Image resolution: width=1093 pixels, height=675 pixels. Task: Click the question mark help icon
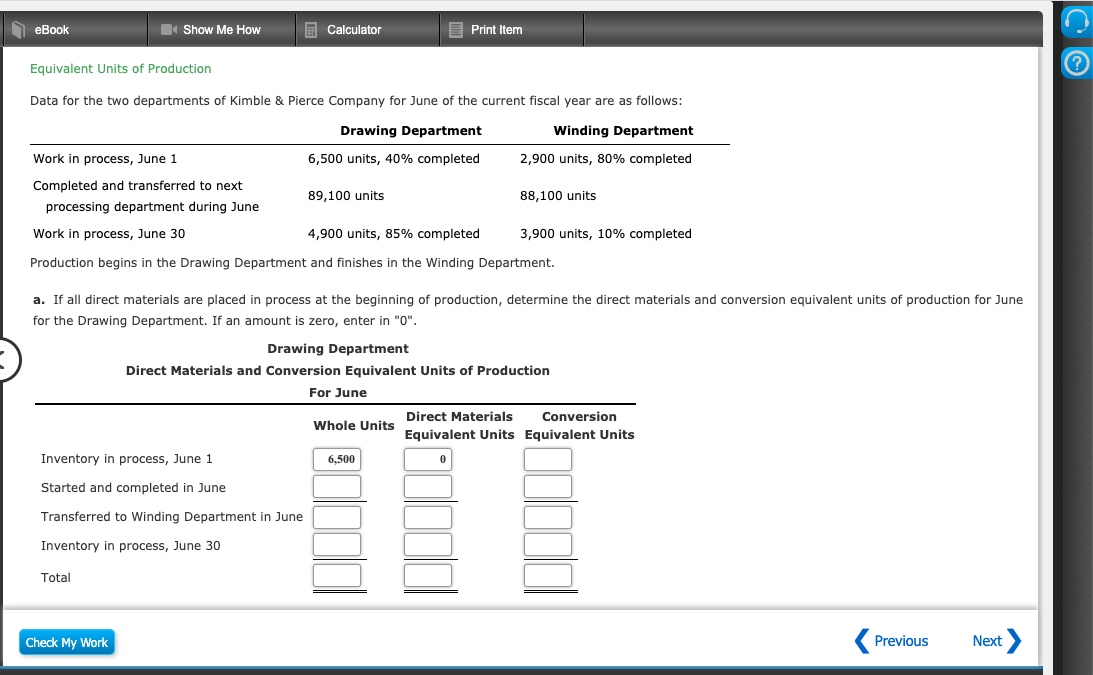tap(1076, 63)
